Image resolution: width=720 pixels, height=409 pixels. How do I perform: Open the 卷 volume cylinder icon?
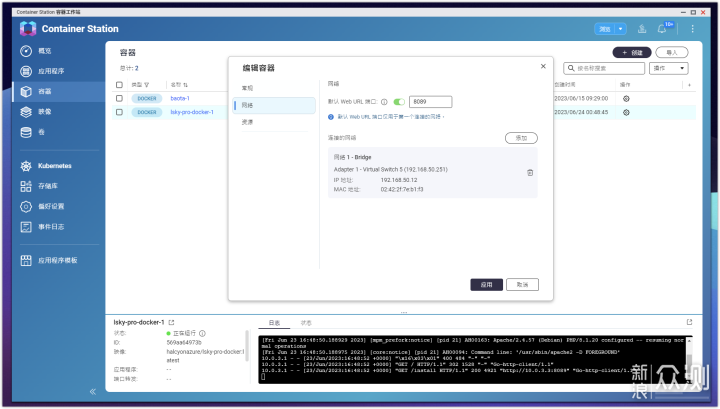point(26,132)
